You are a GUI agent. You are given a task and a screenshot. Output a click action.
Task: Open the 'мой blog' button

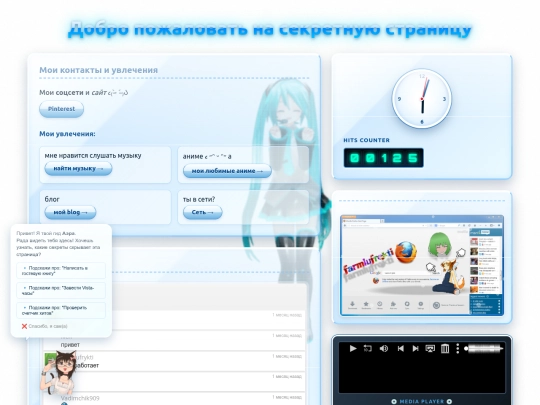[70, 212]
